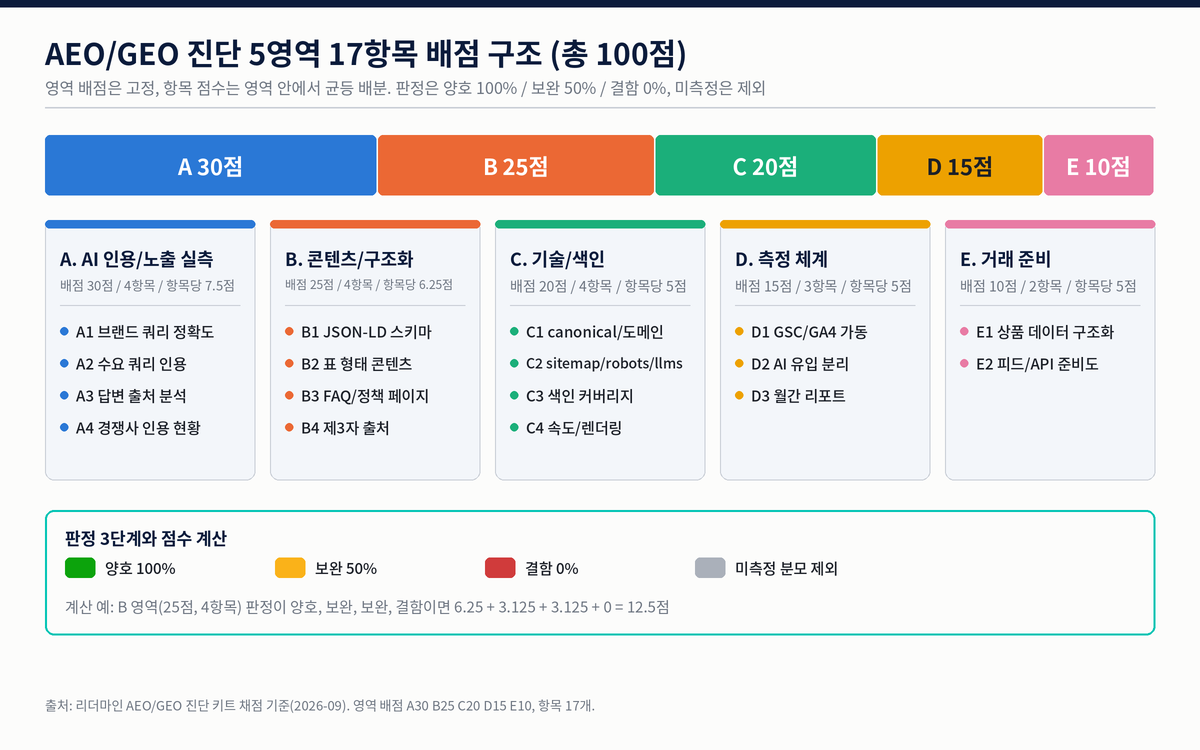Click the 배점 15점 / 3항목 / 항목당 5점 line

point(823,286)
